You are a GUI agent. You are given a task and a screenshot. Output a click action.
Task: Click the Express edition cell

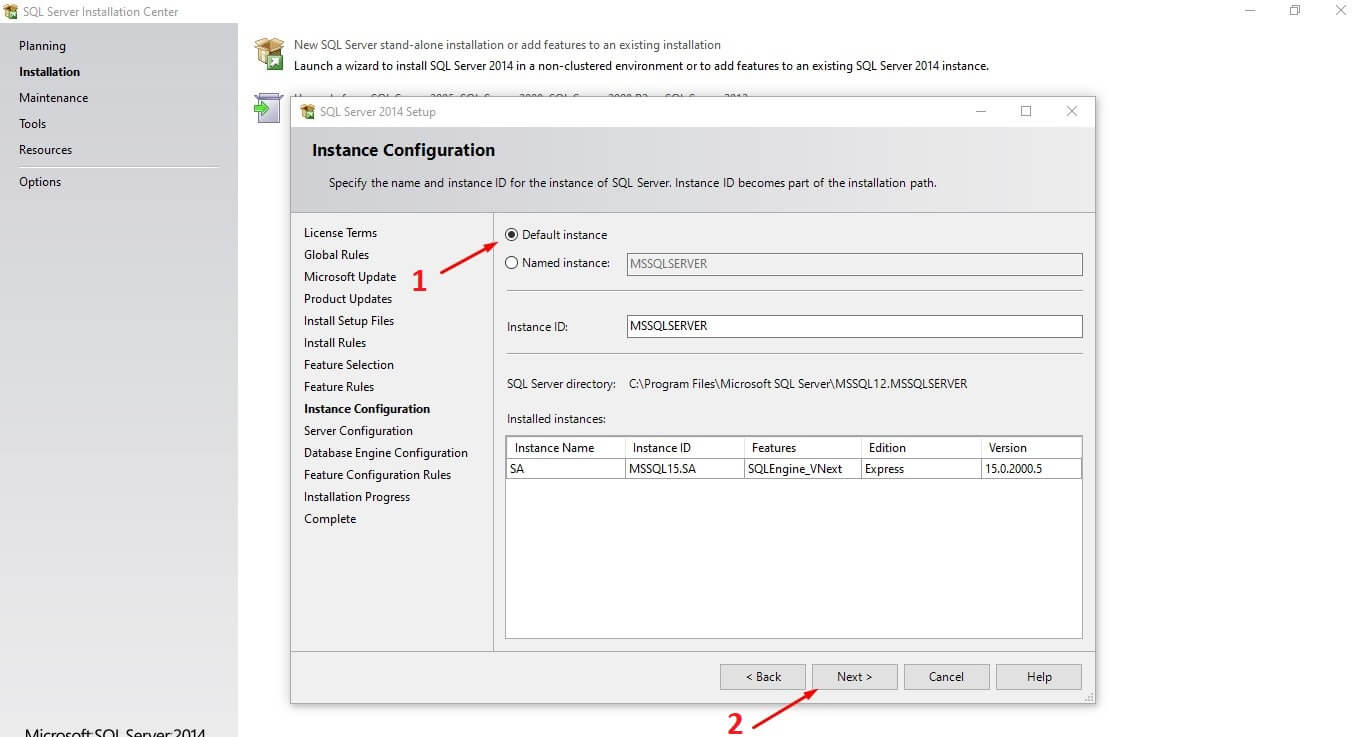(922, 469)
